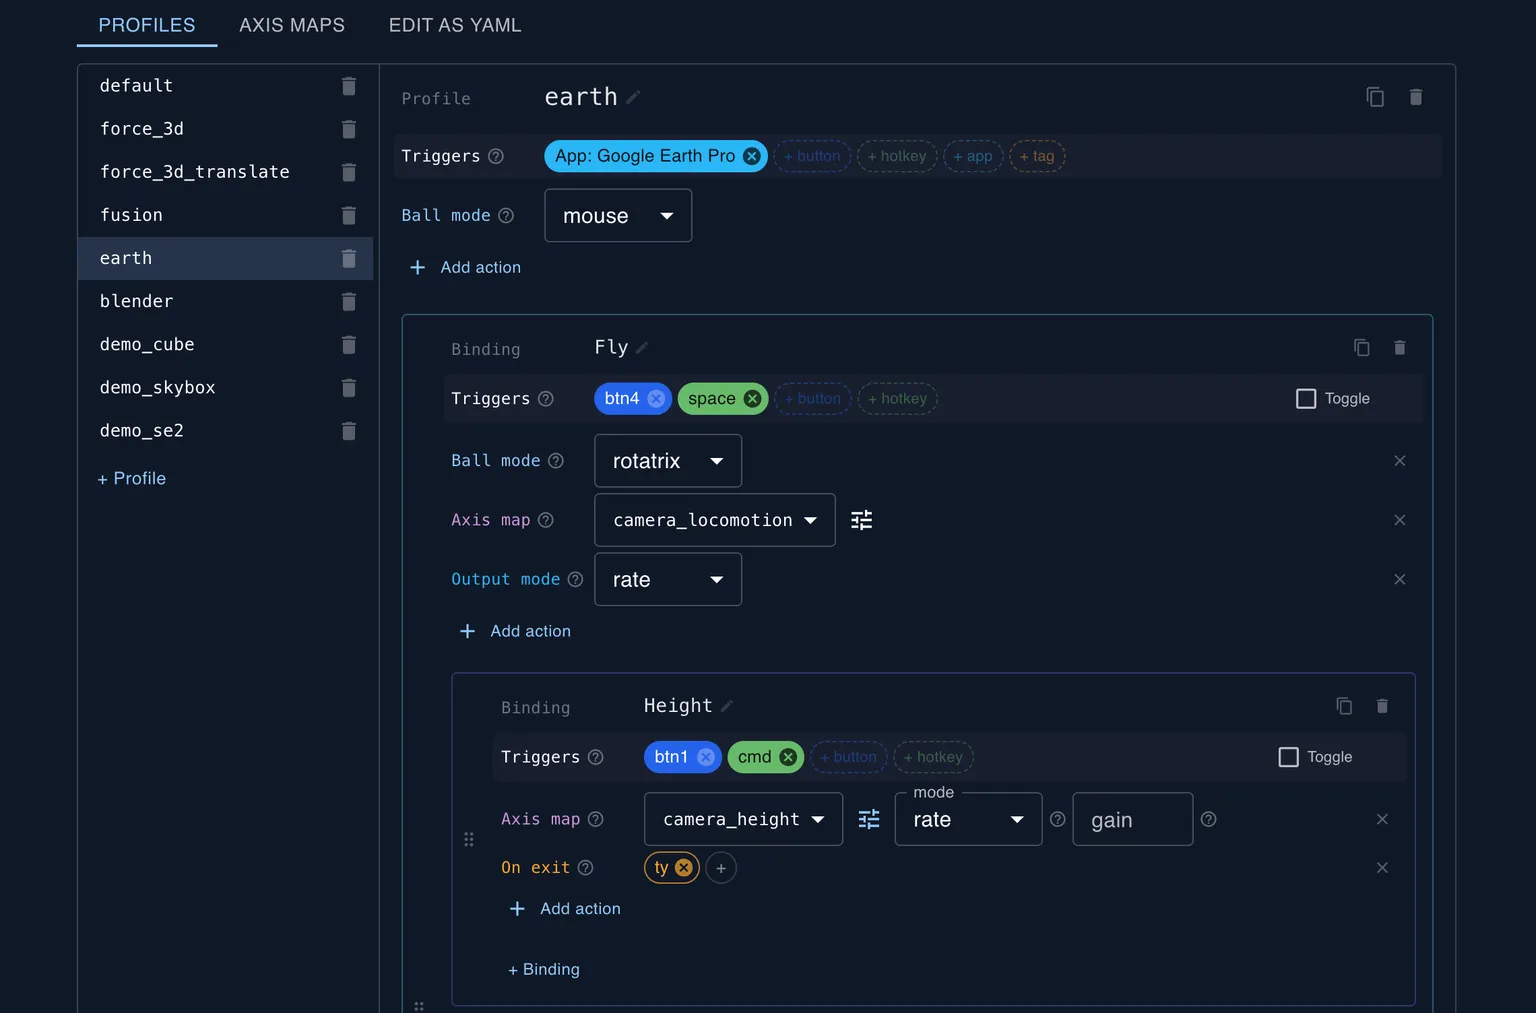
Task: Edit the Fly binding name
Action: pos(642,347)
